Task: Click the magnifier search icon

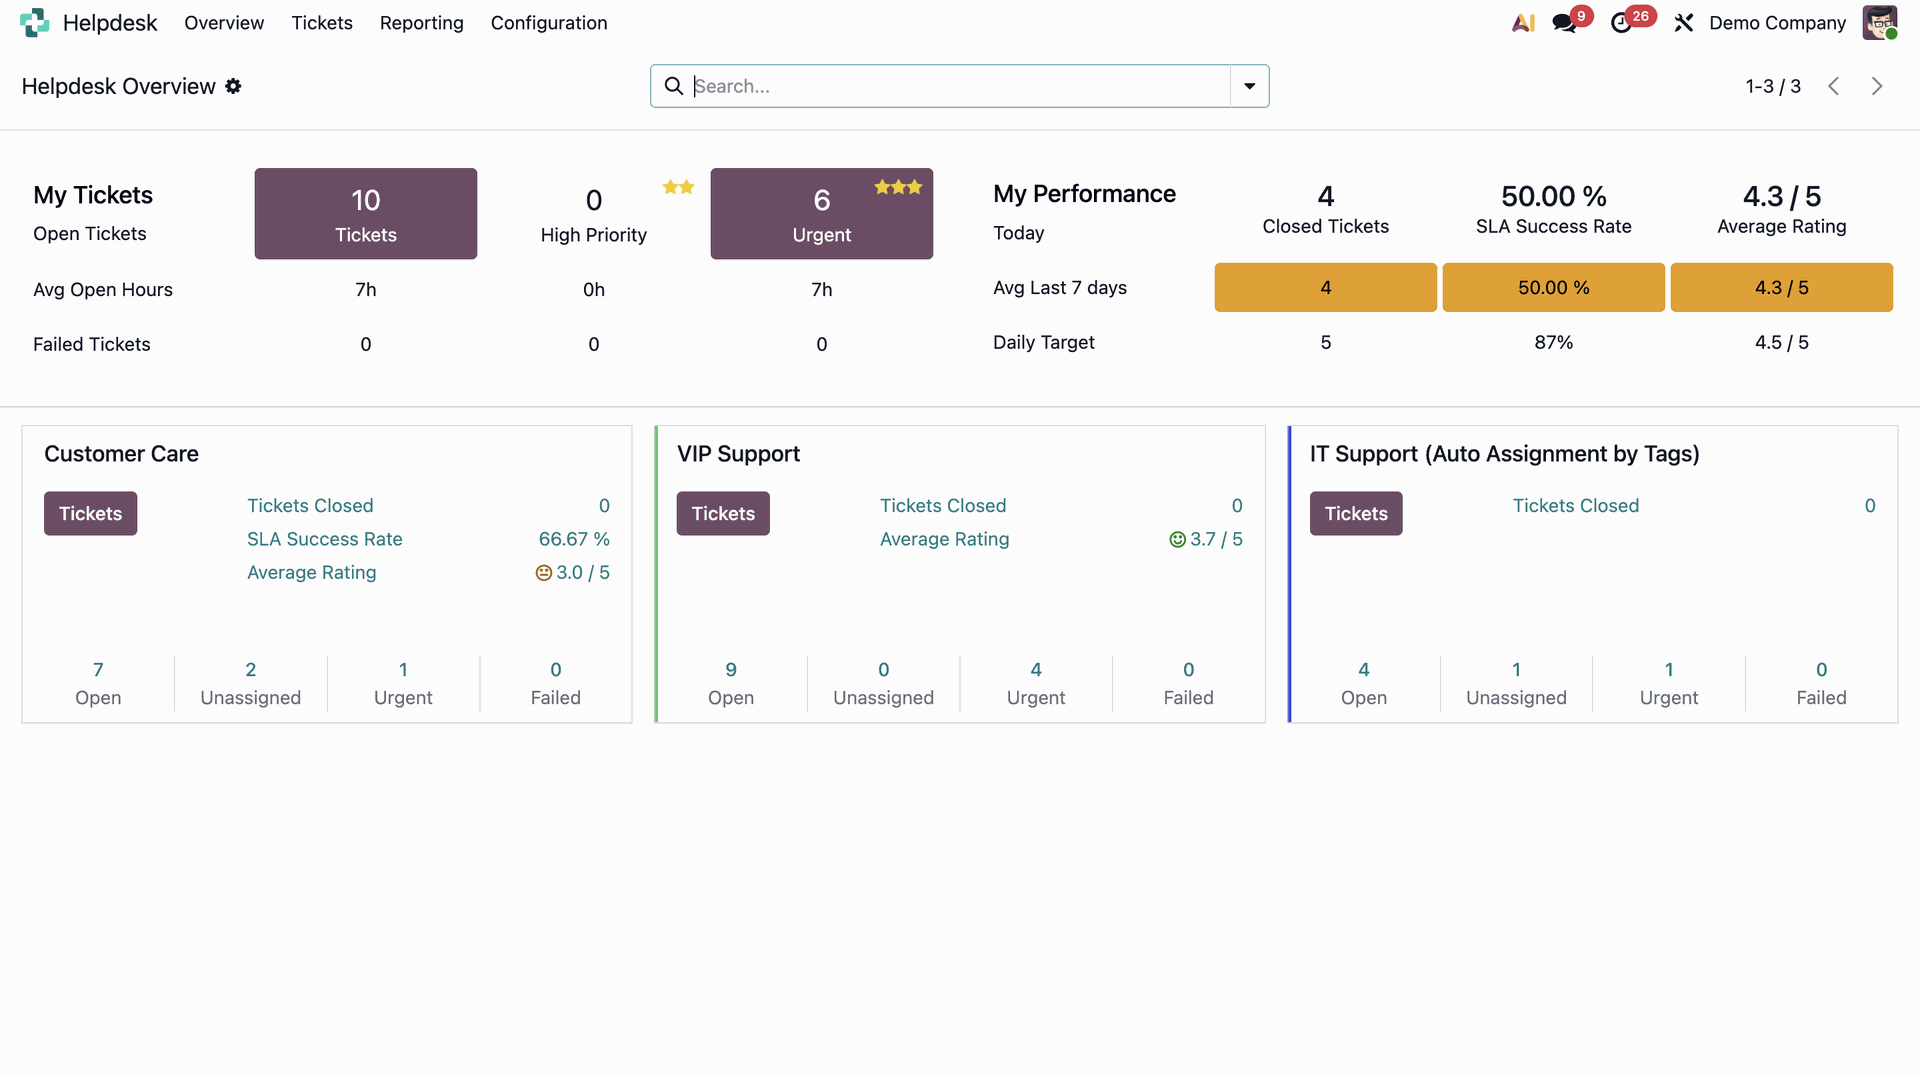Action: click(674, 86)
